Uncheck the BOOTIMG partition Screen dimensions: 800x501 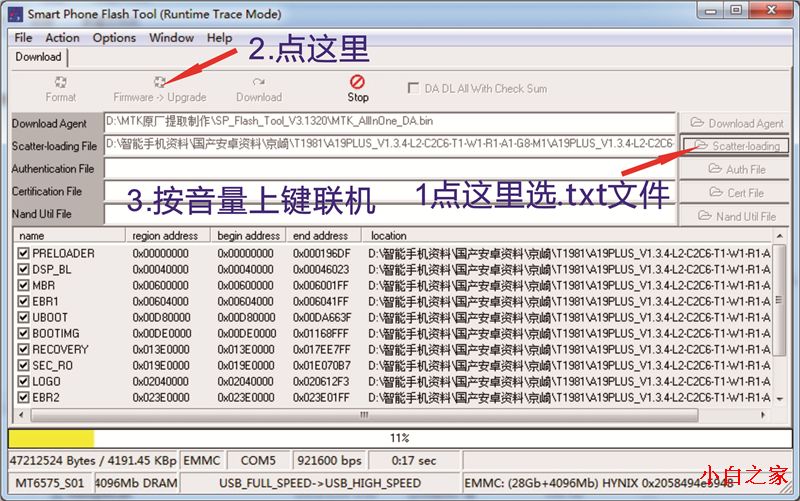[23, 333]
